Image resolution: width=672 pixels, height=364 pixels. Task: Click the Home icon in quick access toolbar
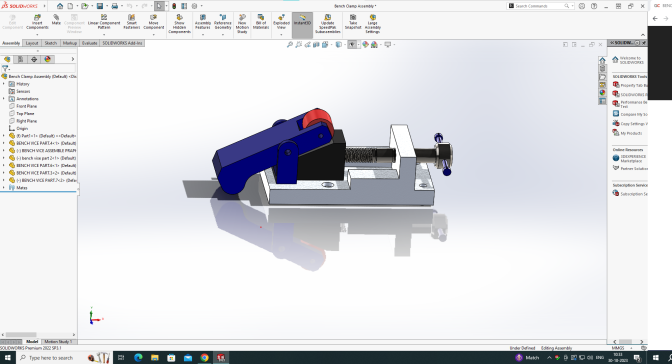click(x=60, y=6)
